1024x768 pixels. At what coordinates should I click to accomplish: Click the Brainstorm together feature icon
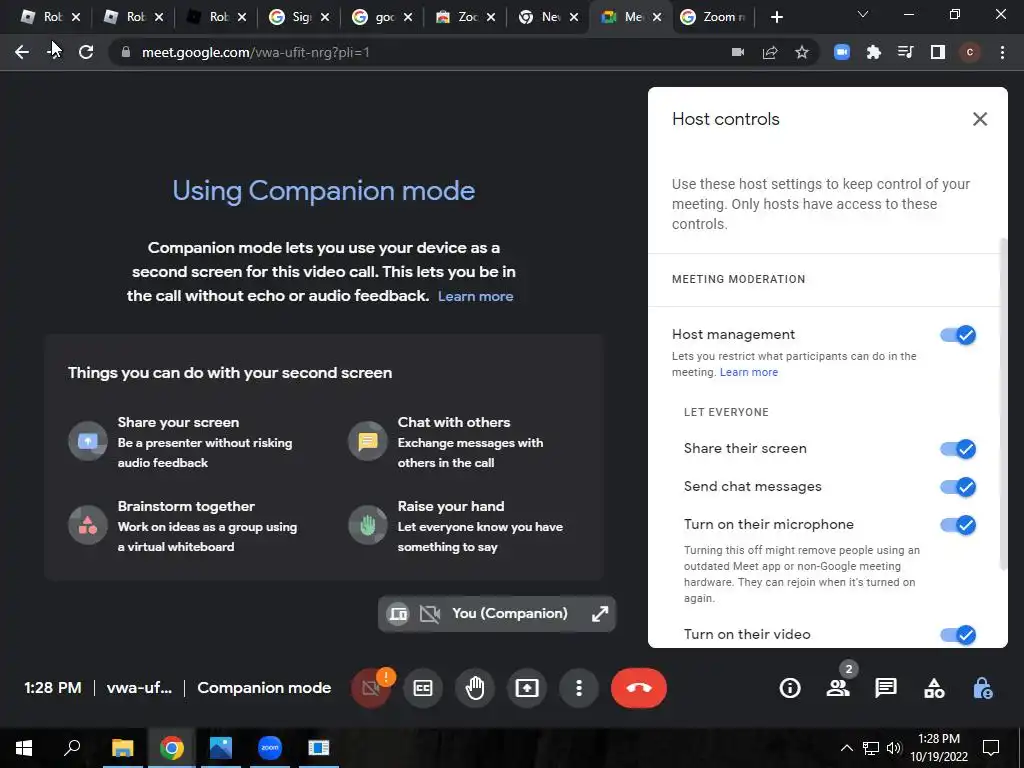[88, 525]
